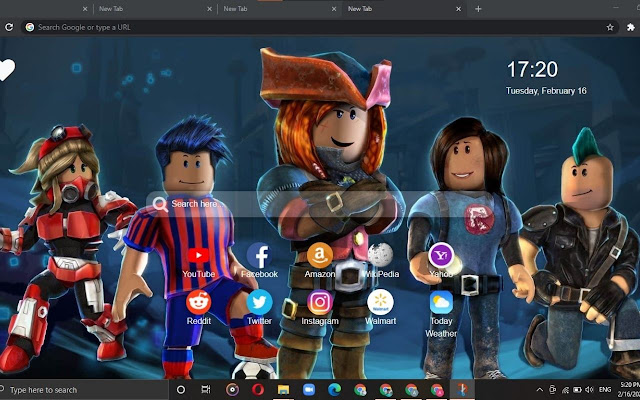Image resolution: width=640 pixels, height=400 pixels.
Task: Bookmark this tab with the star icon
Action: click(610, 27)
